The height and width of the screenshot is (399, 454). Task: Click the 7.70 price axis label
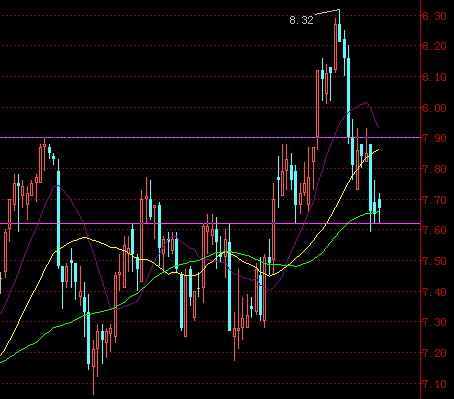(x=435, y=200)
